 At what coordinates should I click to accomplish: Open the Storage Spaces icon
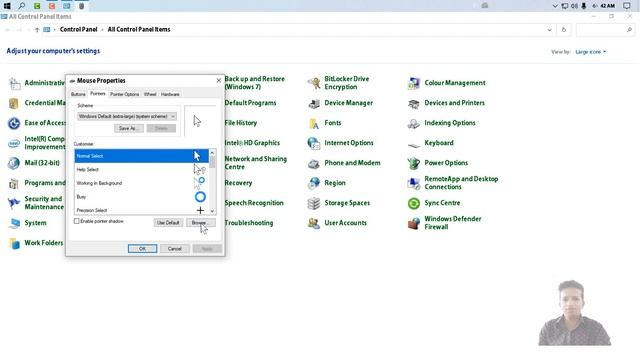[x=313, y=203]
